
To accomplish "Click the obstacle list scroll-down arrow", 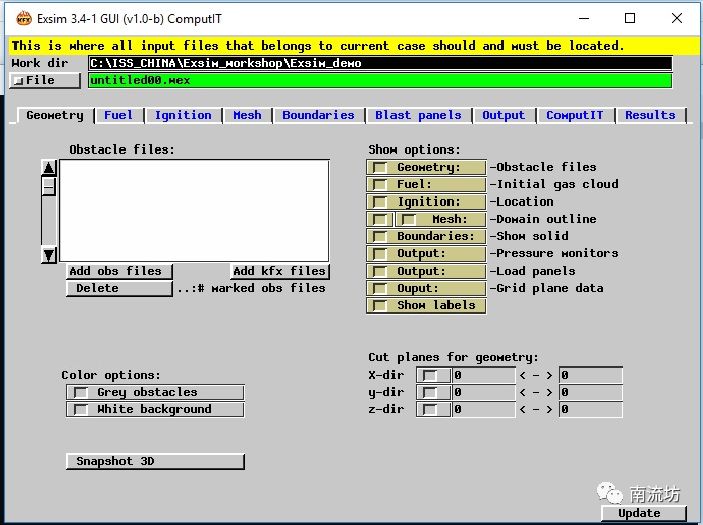I will click(x=49, y=255).
